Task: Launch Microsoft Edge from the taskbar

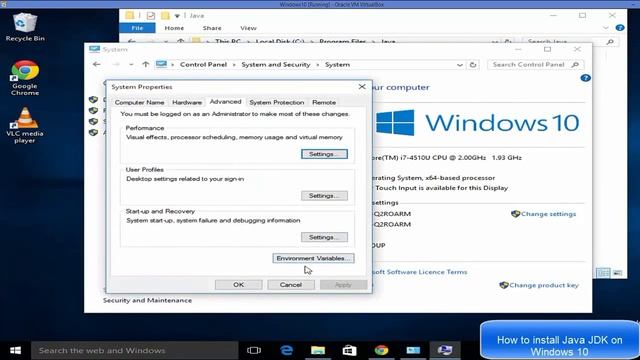Action: click(x=287, y=350)
